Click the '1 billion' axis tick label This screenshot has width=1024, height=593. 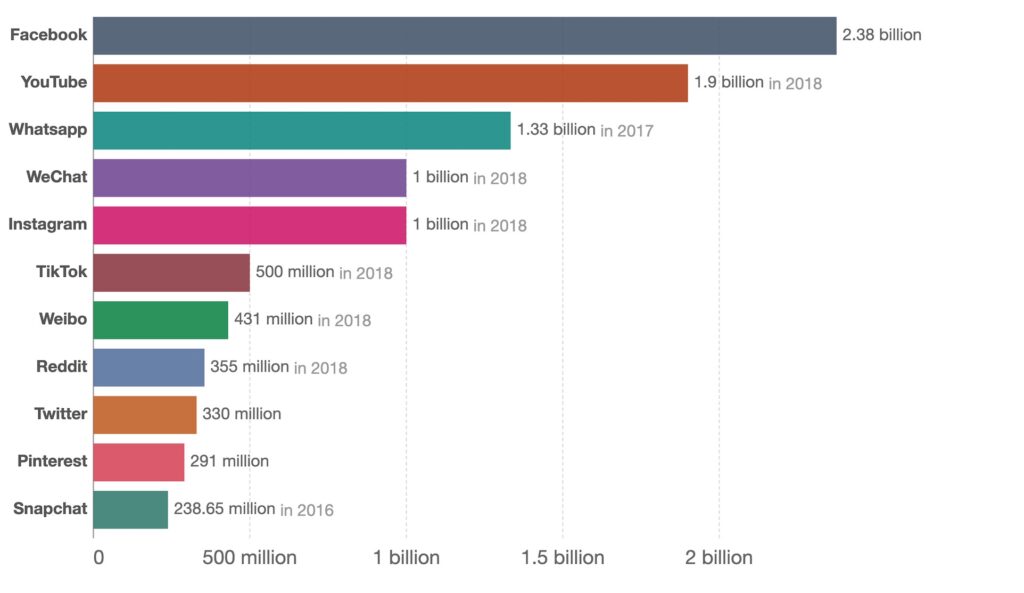pyautogui.click(x=406, y=558)
